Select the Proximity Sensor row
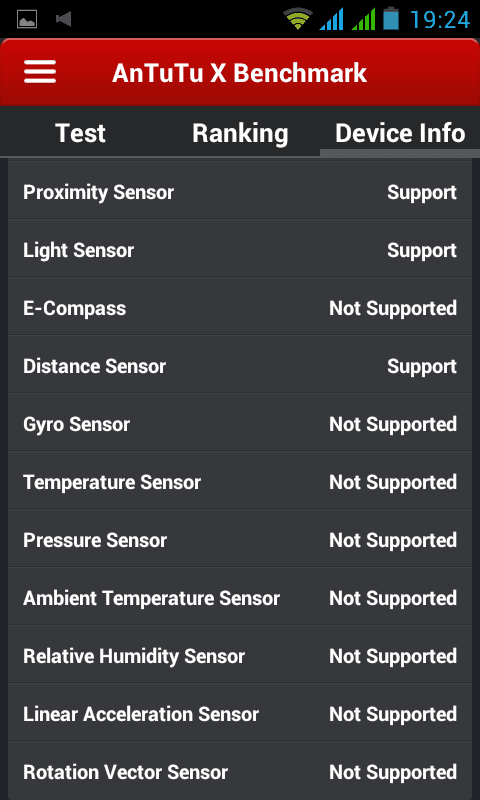The image size is (480, 800). click(240, 192)
